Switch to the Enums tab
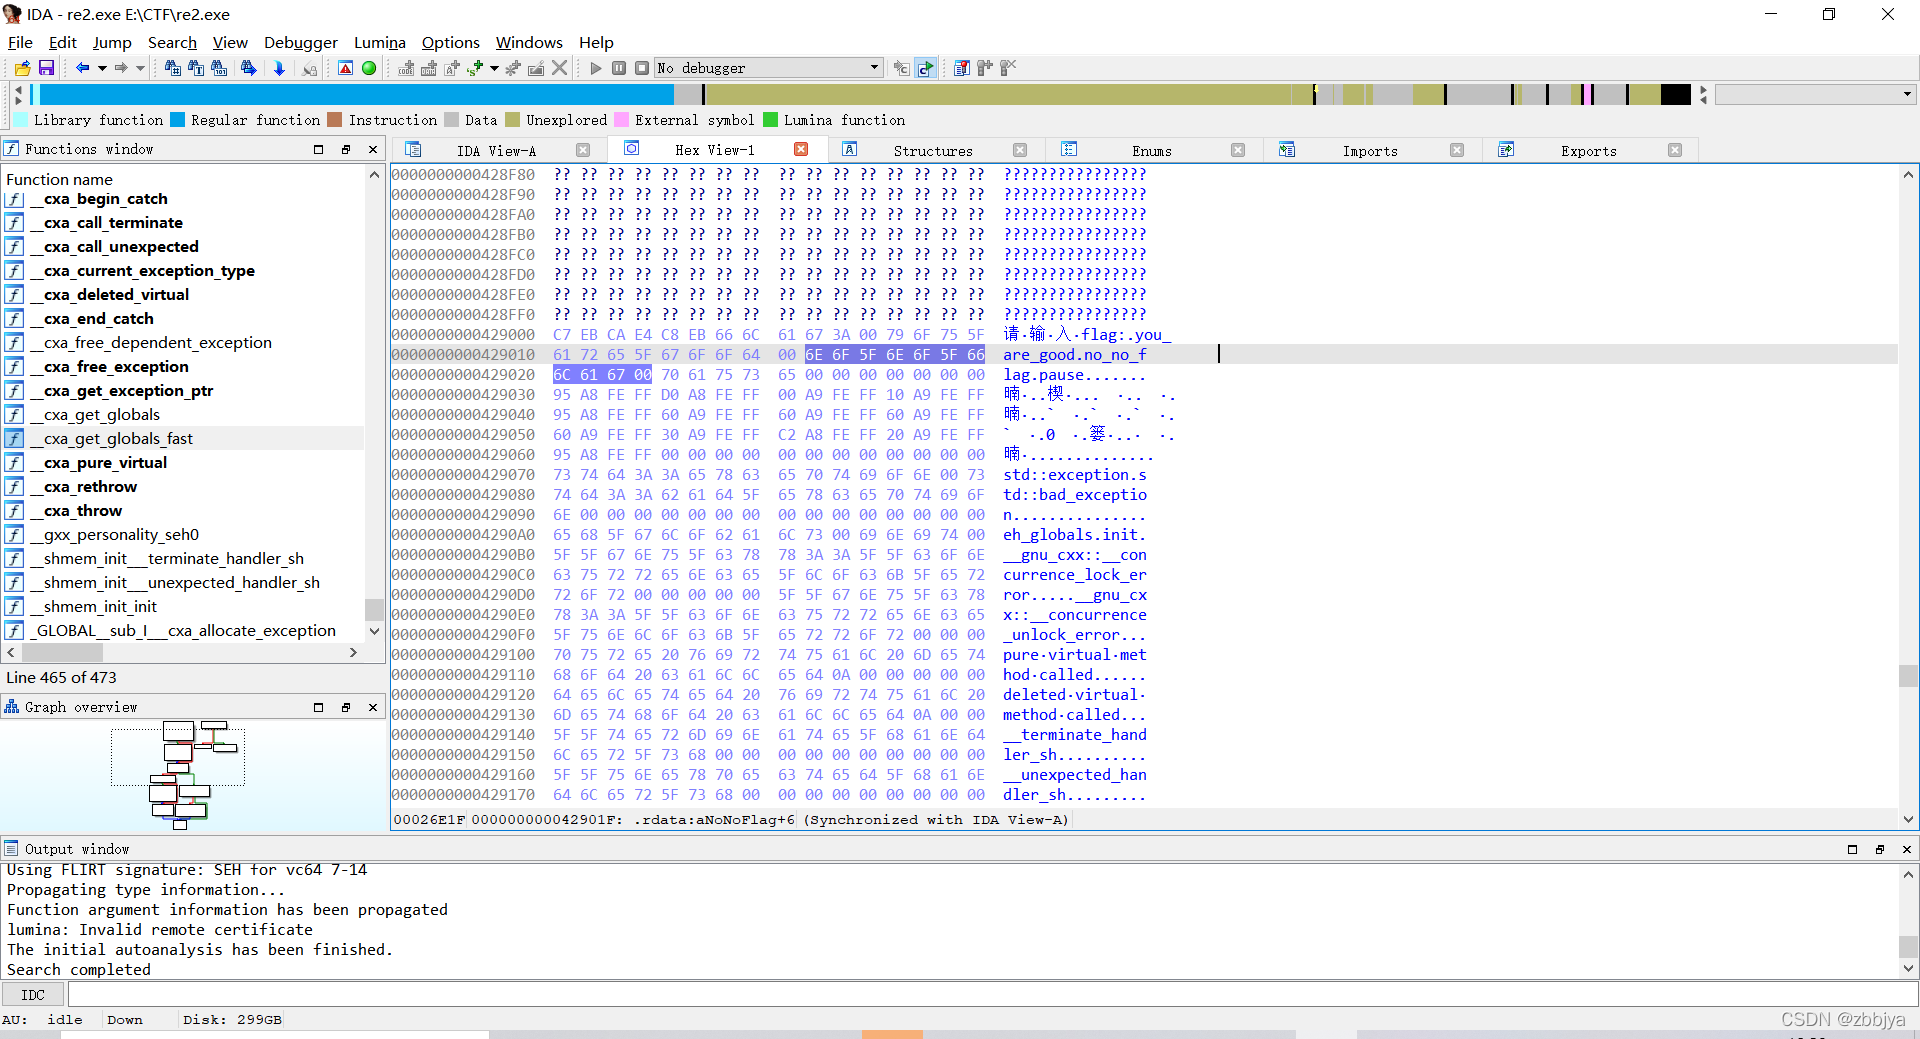The width and height of the screenshot is (1920, 1039). (x=1152, y=150)
